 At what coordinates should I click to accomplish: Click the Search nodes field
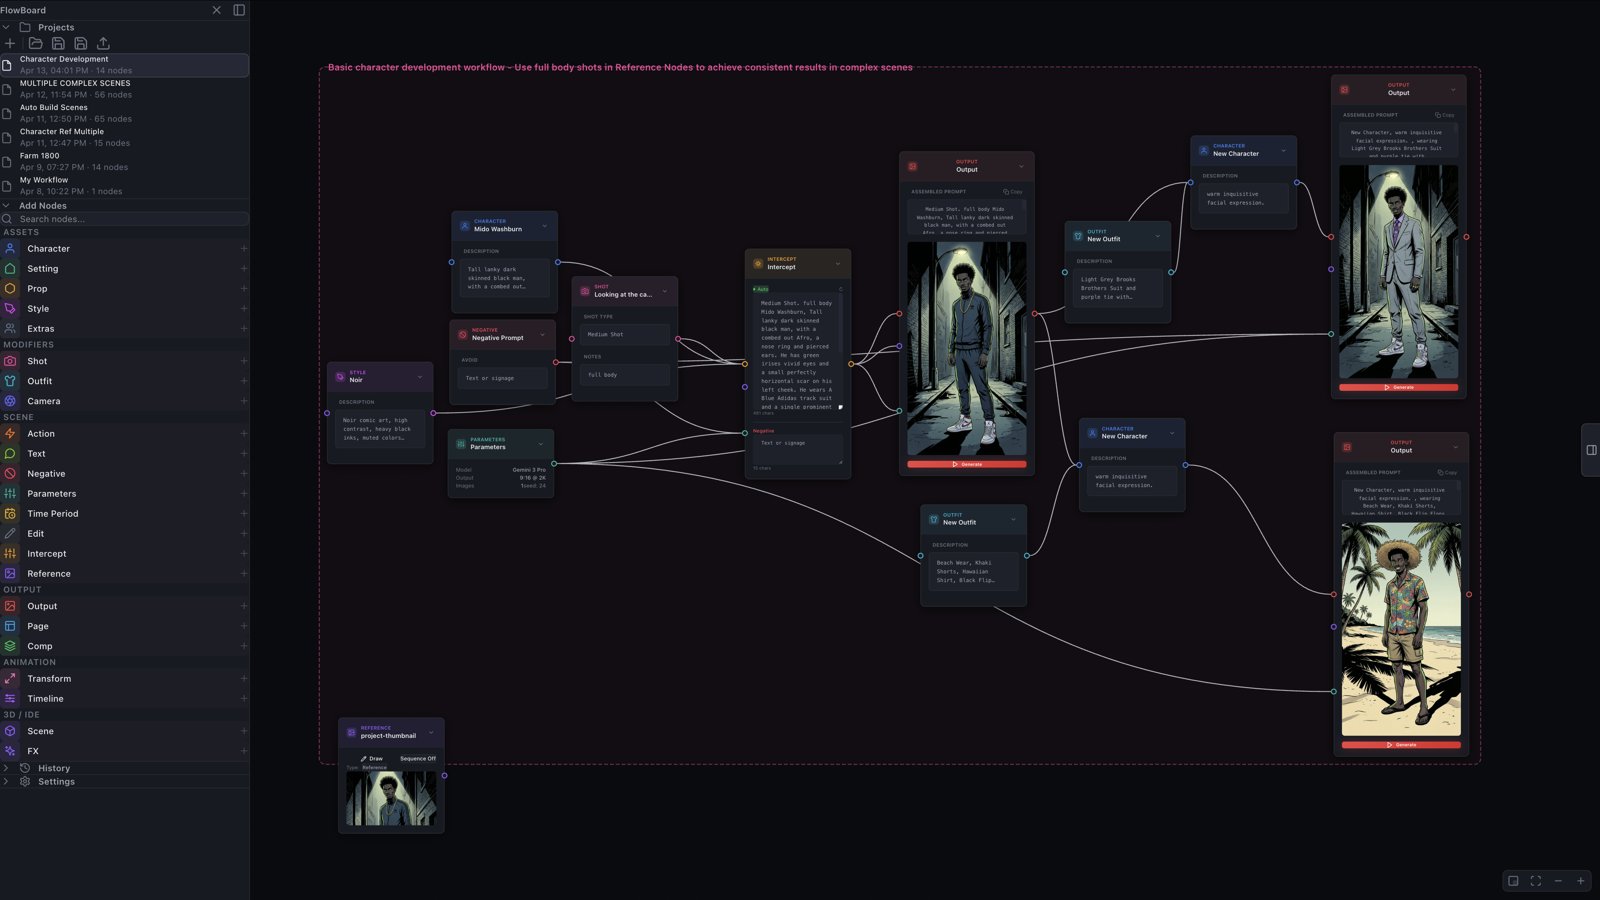(x=124, y=219)
